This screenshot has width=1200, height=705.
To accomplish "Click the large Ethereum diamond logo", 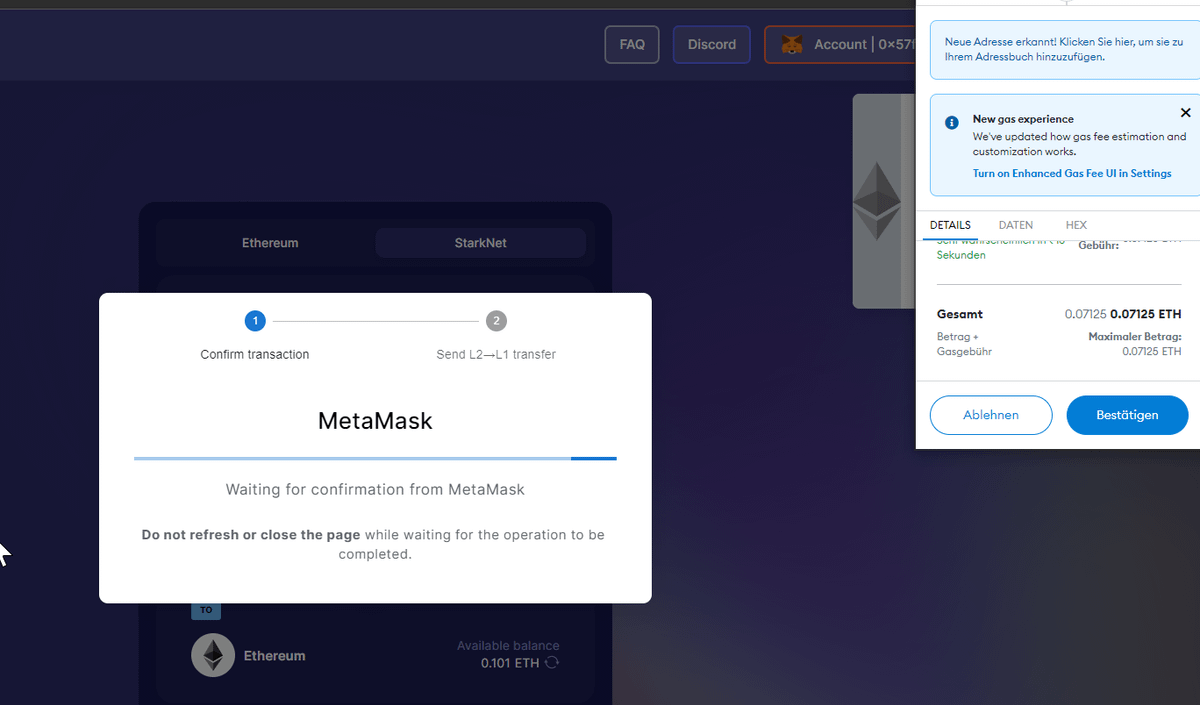I will point(876,201).
